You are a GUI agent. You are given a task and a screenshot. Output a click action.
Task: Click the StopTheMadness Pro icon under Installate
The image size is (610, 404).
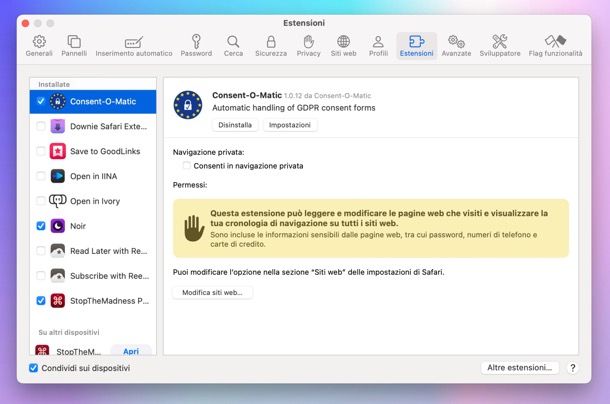(58, 300)
